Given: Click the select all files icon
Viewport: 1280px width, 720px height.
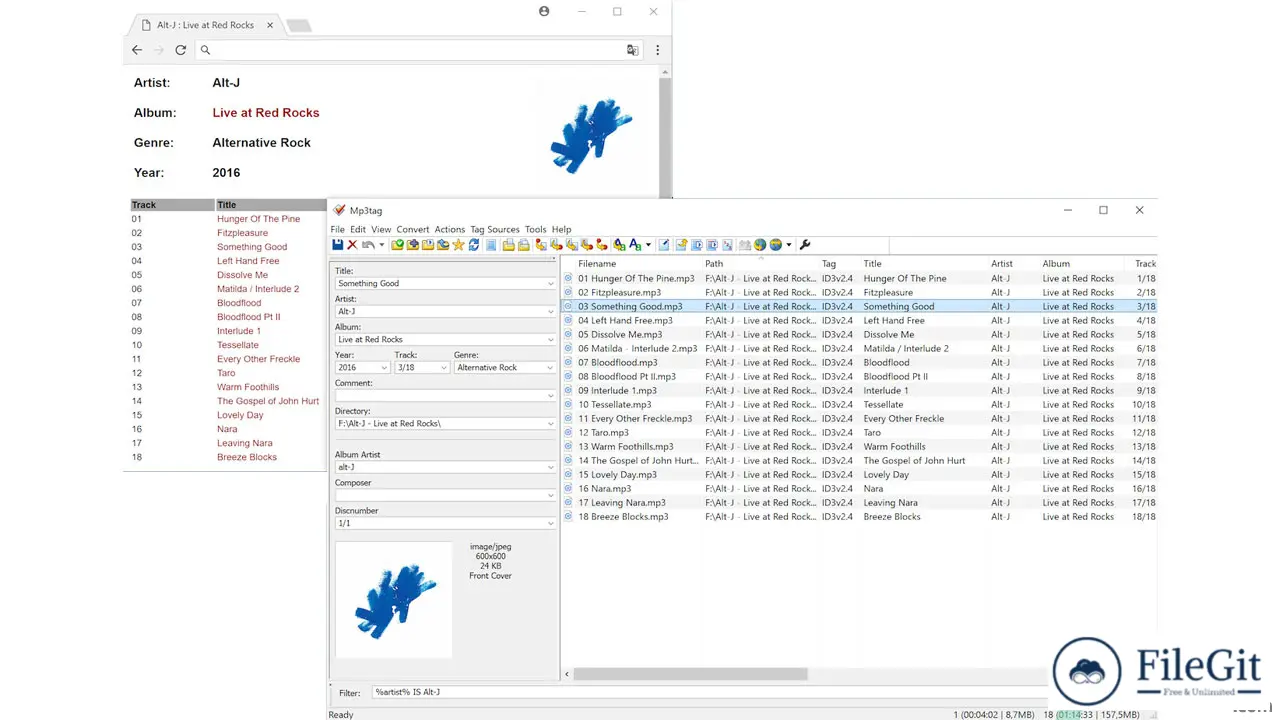Looking at the screenshot, I should (491, 244).
